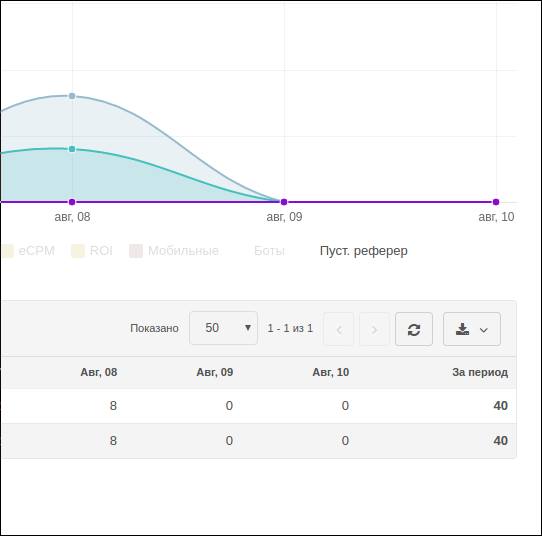Sort by Авг, 10 column header
This screenshot has width=542, height=536.
[331, 372]
